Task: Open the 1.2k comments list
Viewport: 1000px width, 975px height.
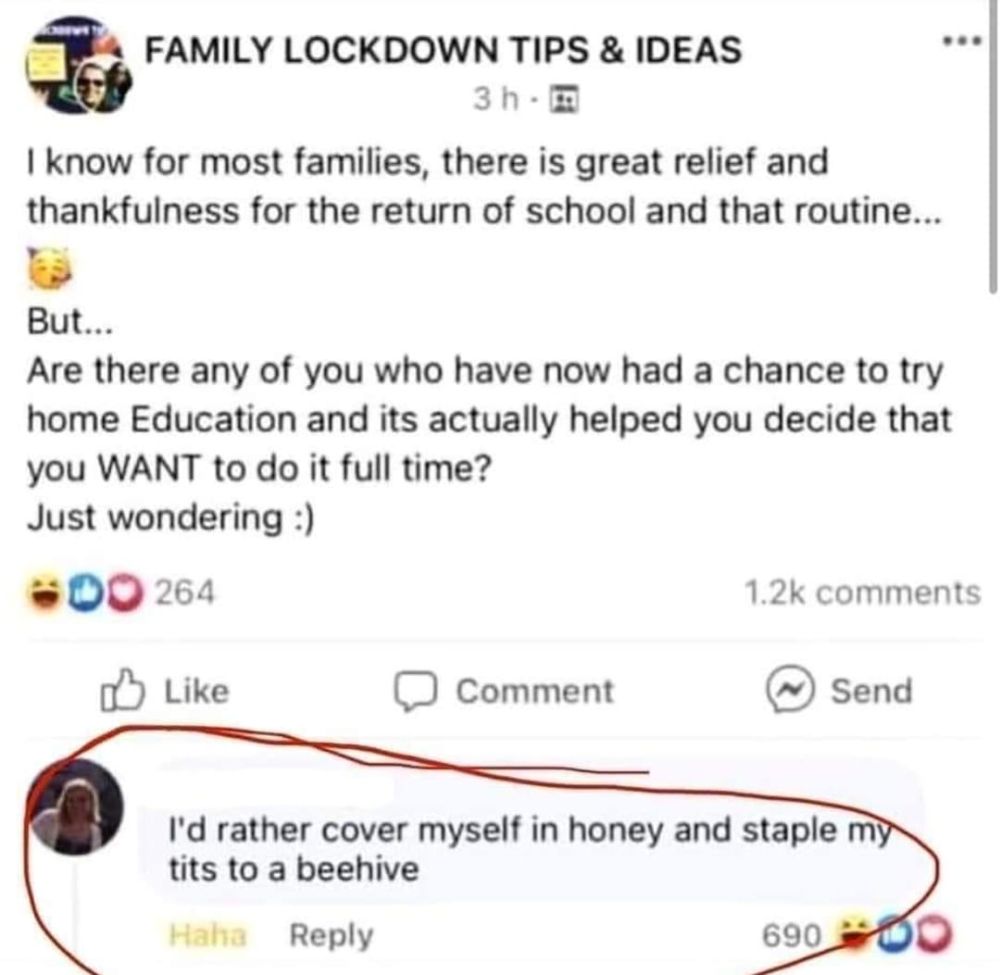Action: click(862, 592)
